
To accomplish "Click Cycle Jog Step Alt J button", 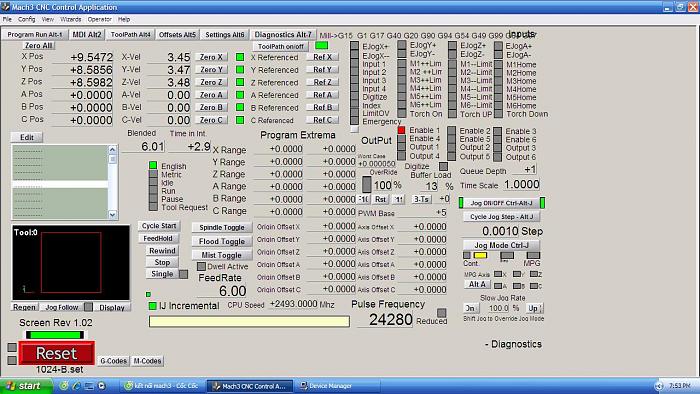I will (501, 217).
